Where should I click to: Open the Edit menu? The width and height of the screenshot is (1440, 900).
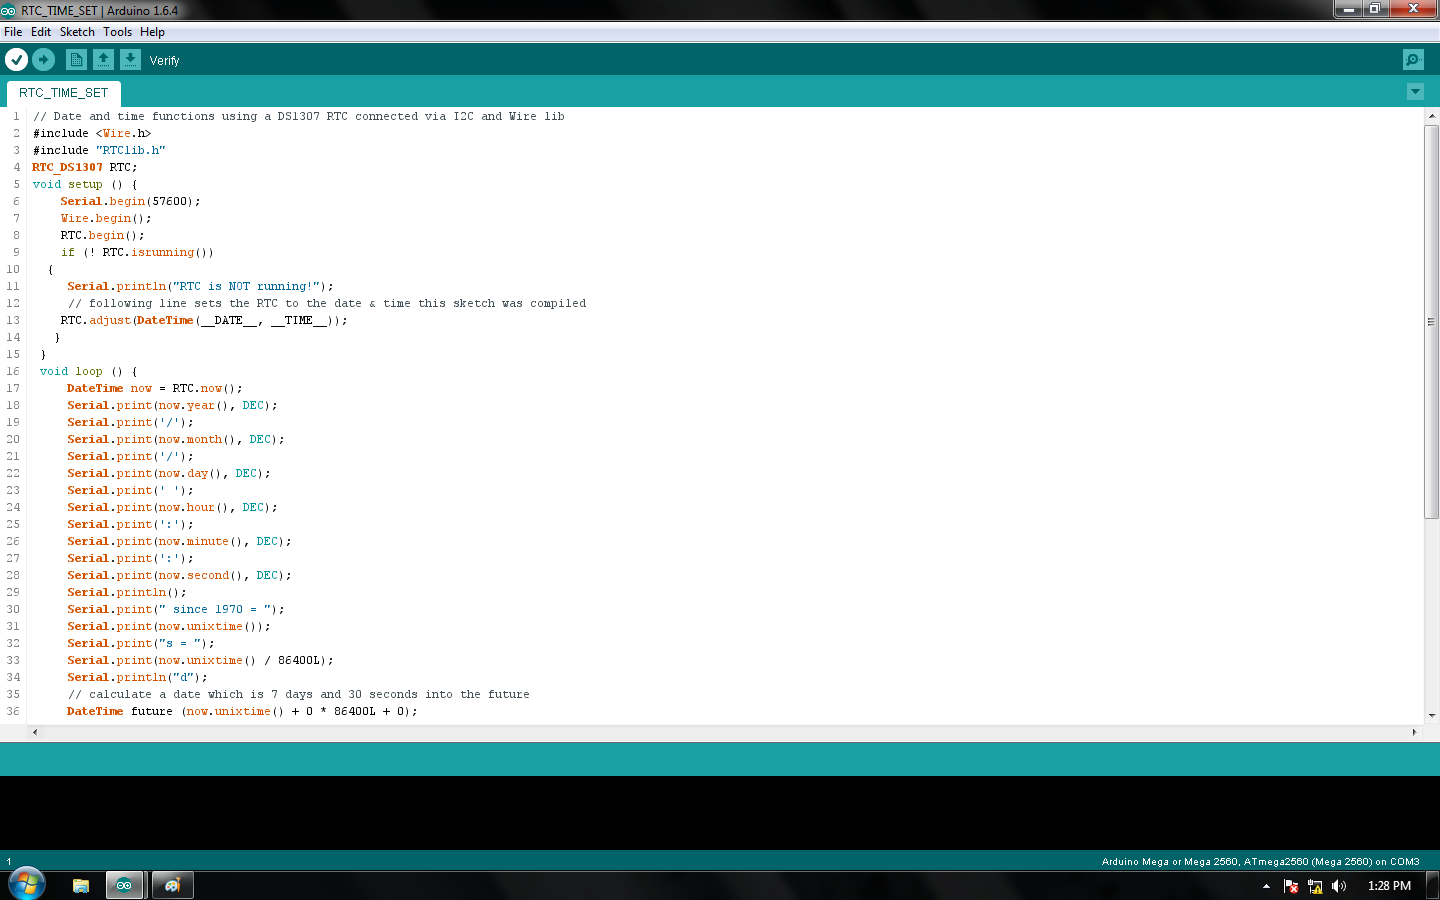point(41,32)
